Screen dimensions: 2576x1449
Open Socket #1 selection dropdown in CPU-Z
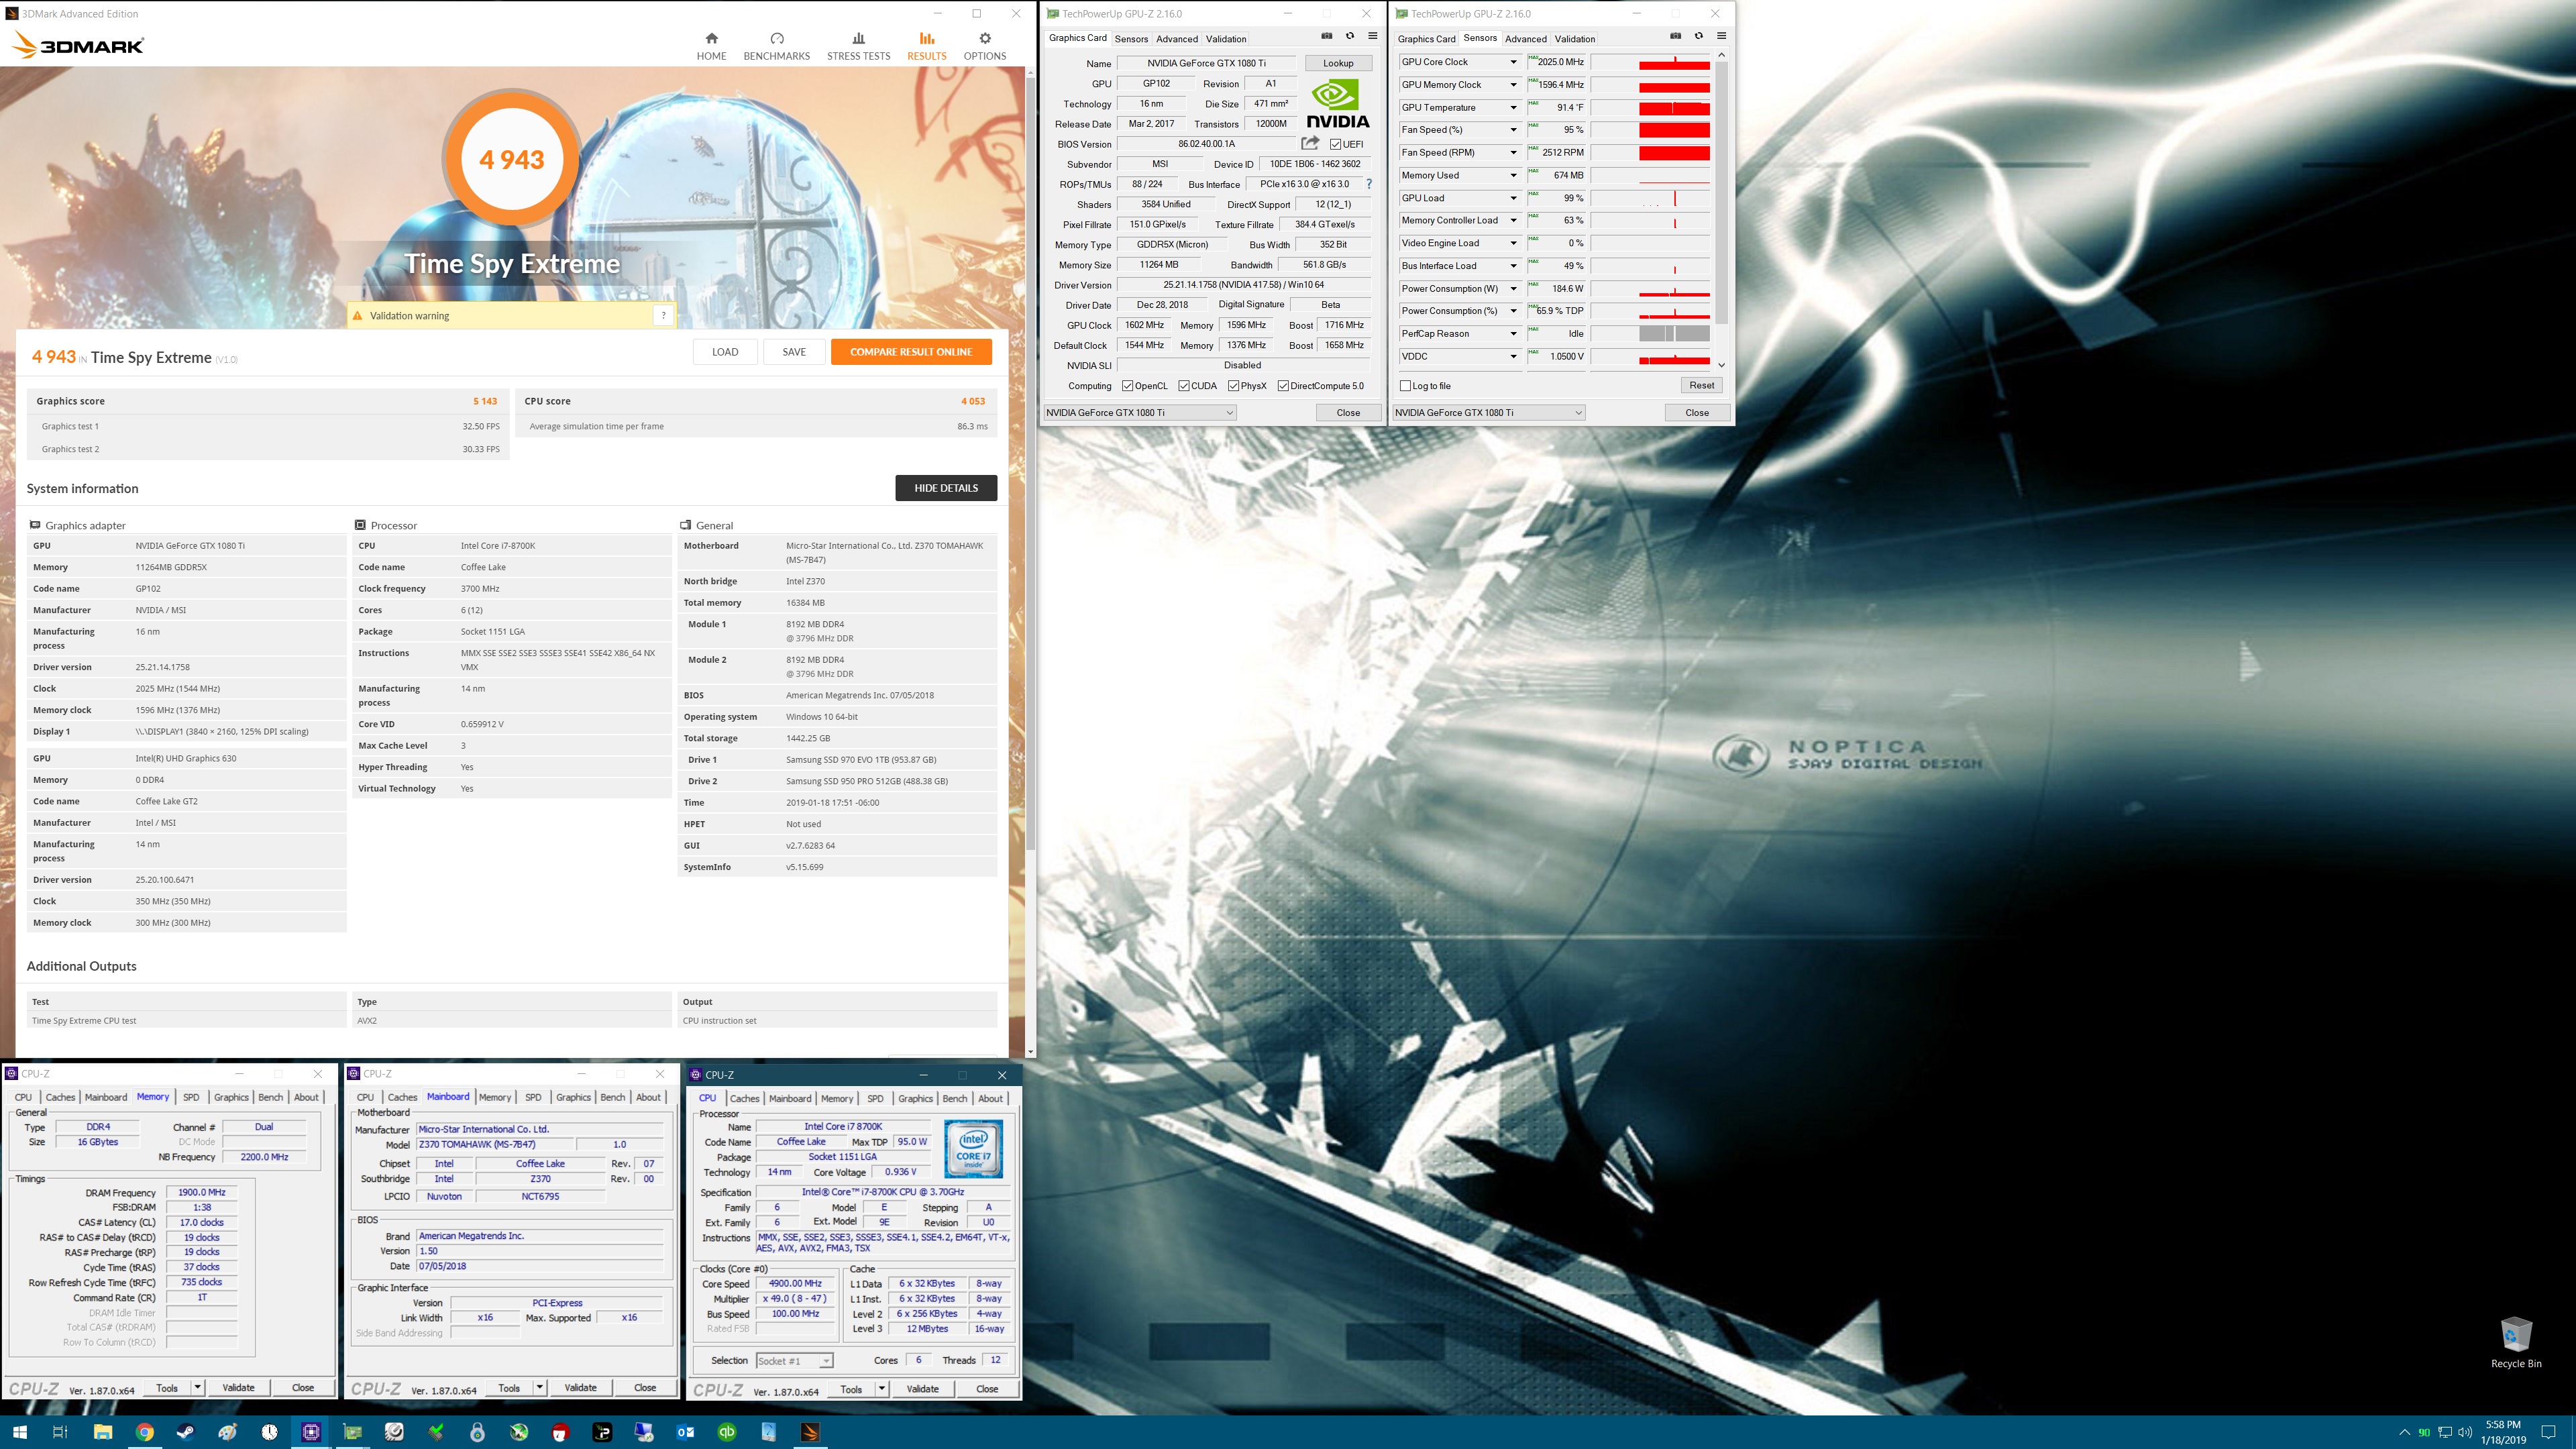(x=794, y=1361)
